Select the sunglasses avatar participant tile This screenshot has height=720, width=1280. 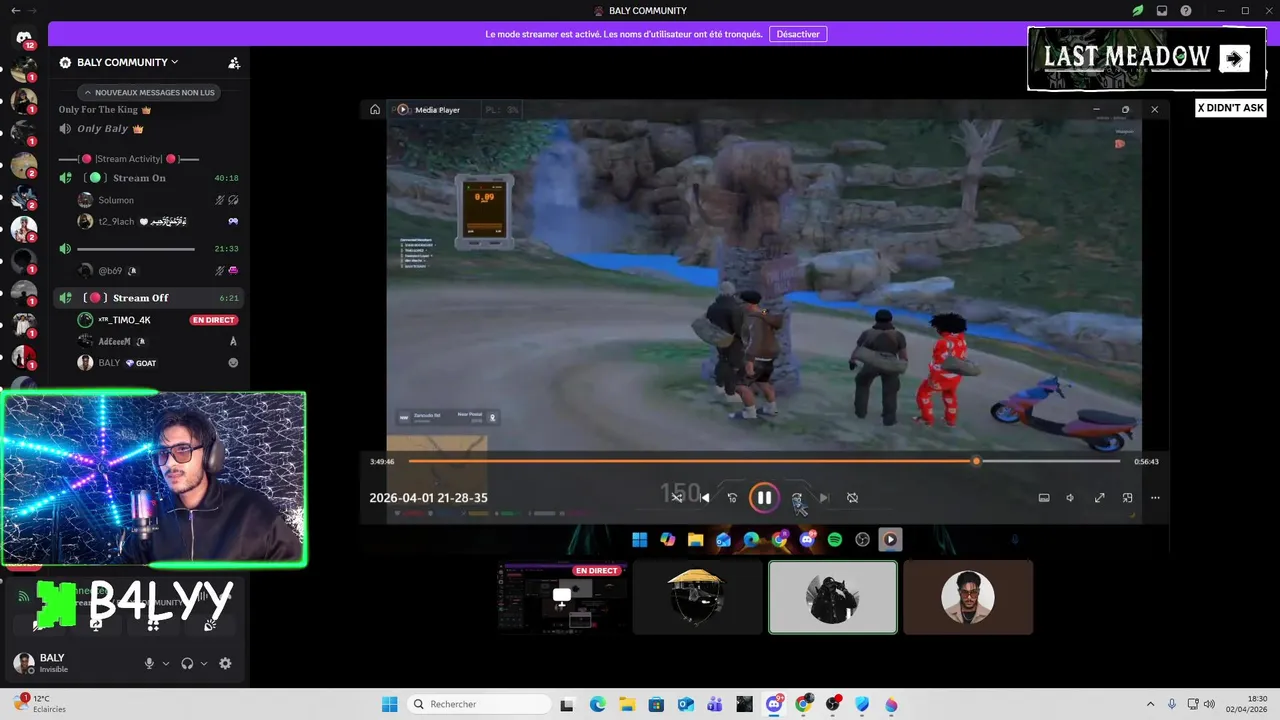coord(968,597)
